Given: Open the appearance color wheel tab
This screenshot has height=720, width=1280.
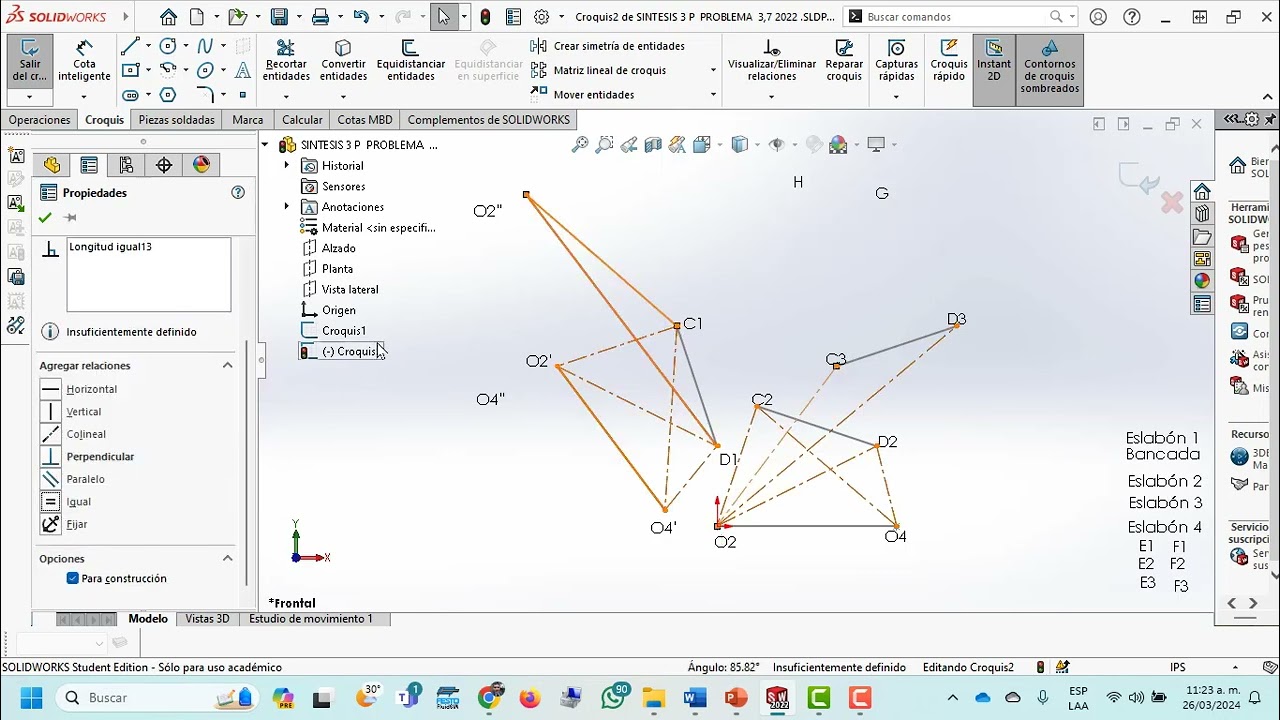Looking at the screenshot, I should (201, 165).
